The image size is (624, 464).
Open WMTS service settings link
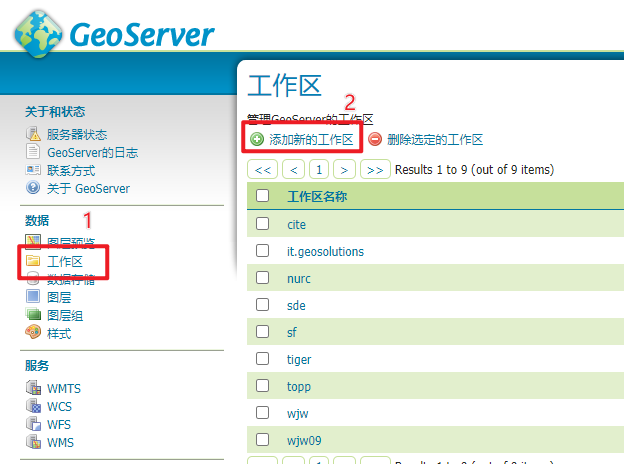64,388
